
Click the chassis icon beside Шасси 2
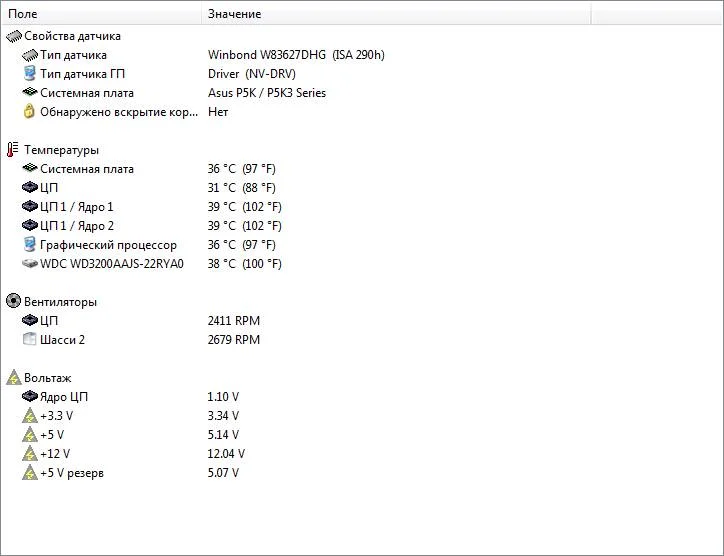(29, 340)
